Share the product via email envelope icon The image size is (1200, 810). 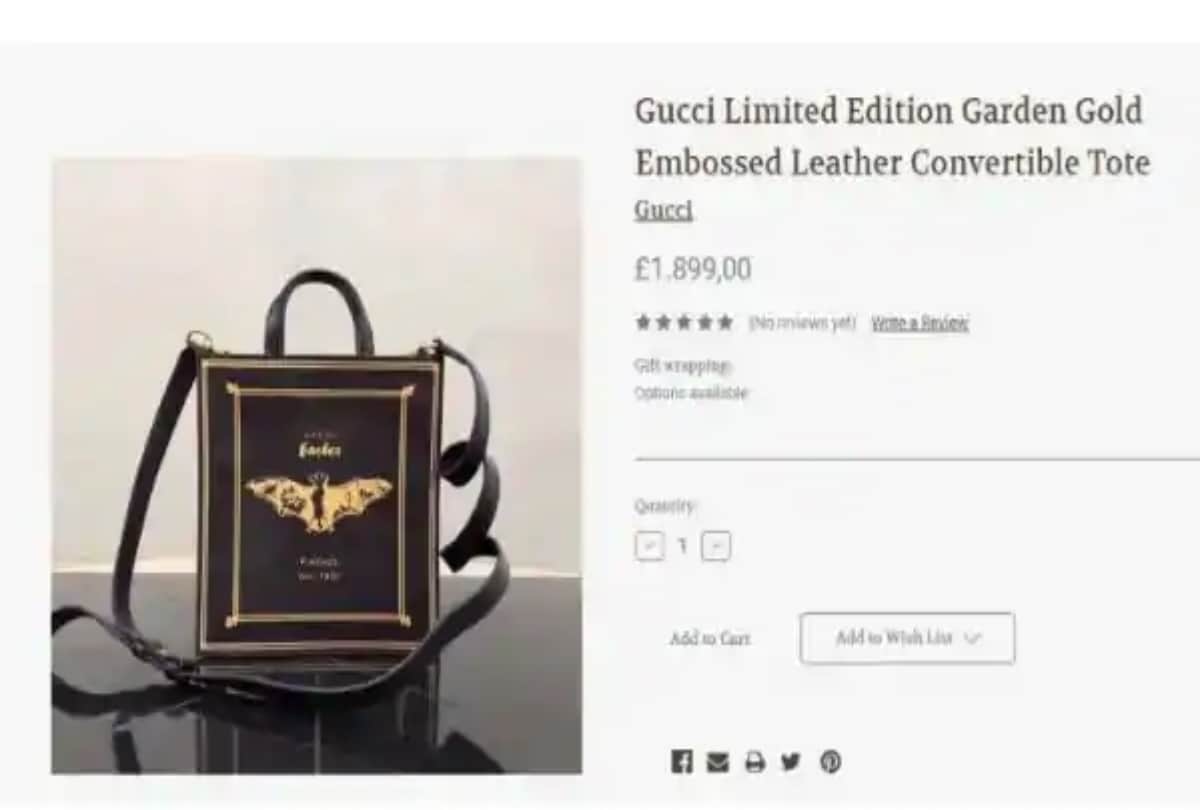pos(717,762)
